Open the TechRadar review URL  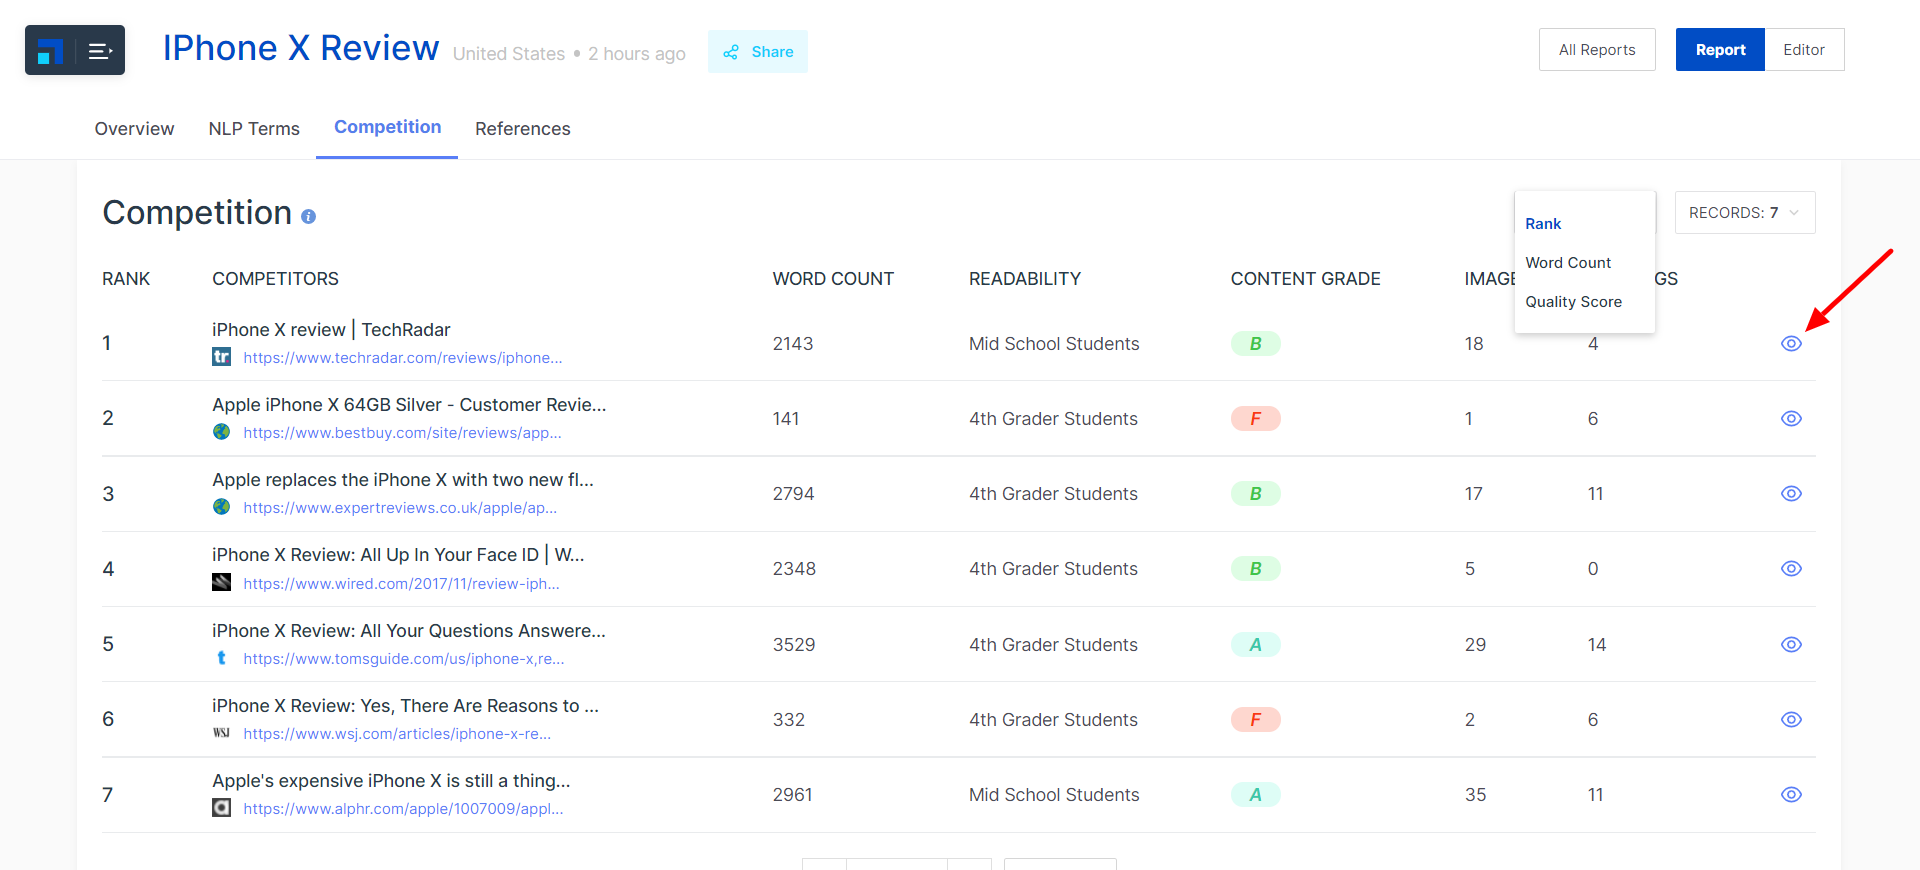403,358
